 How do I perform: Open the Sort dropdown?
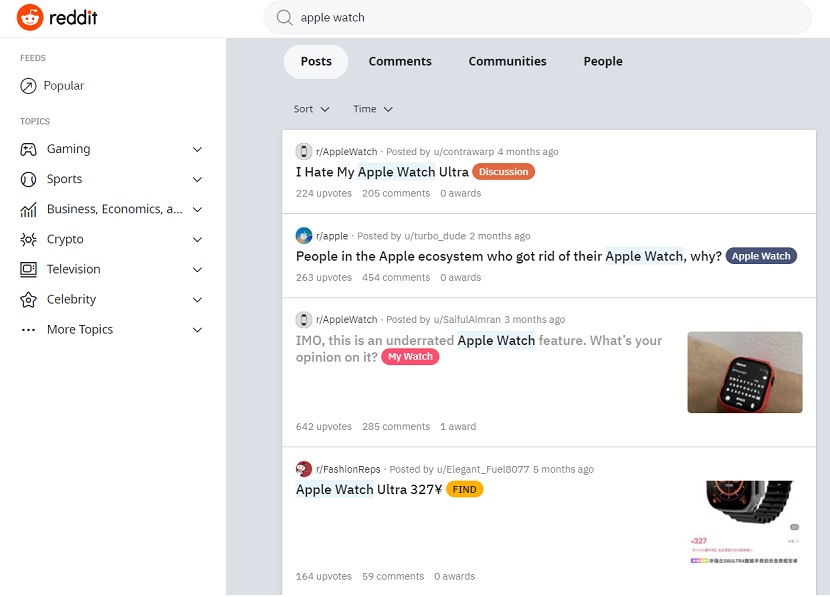tap(310, 109)
